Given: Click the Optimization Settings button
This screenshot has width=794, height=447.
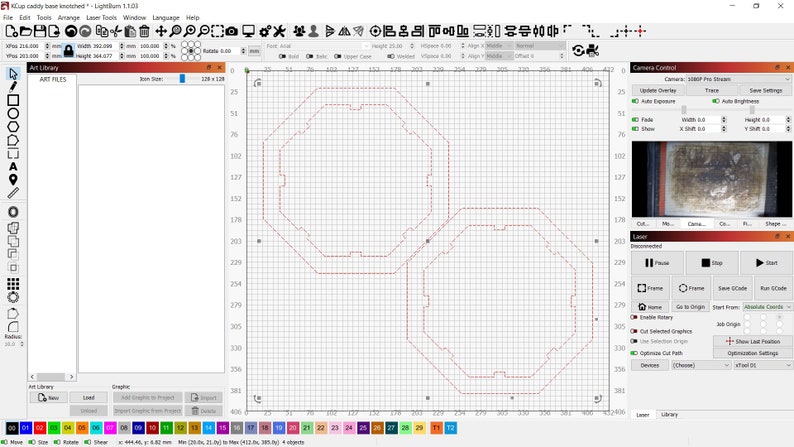Looking at the screenshot, I should pyautogui.click(x=752, y=353).
